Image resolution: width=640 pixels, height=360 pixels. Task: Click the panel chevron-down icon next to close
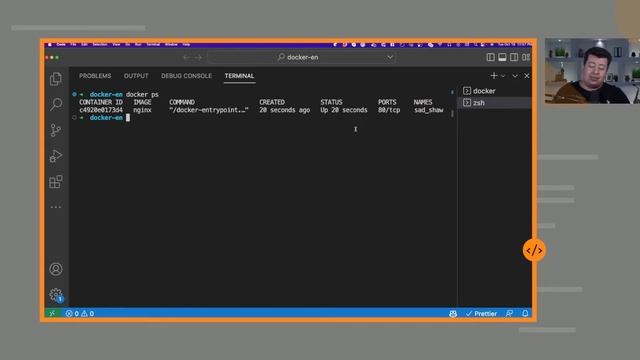[x=515, y=76]
